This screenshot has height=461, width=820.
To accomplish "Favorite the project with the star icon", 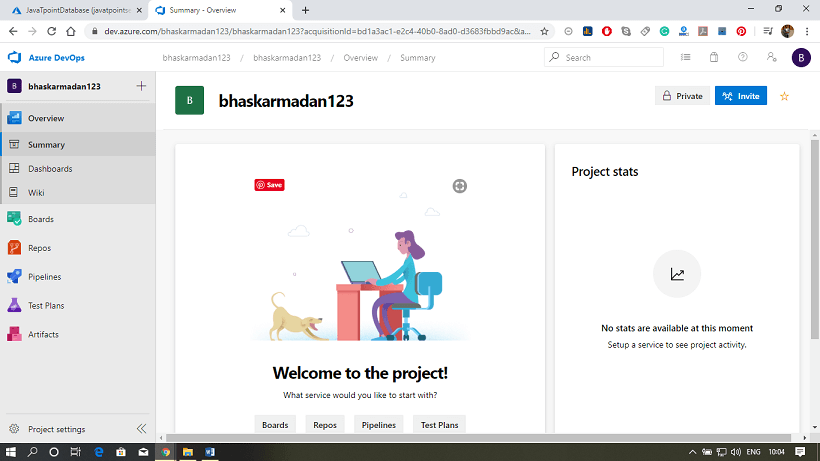I will [784, 96].
